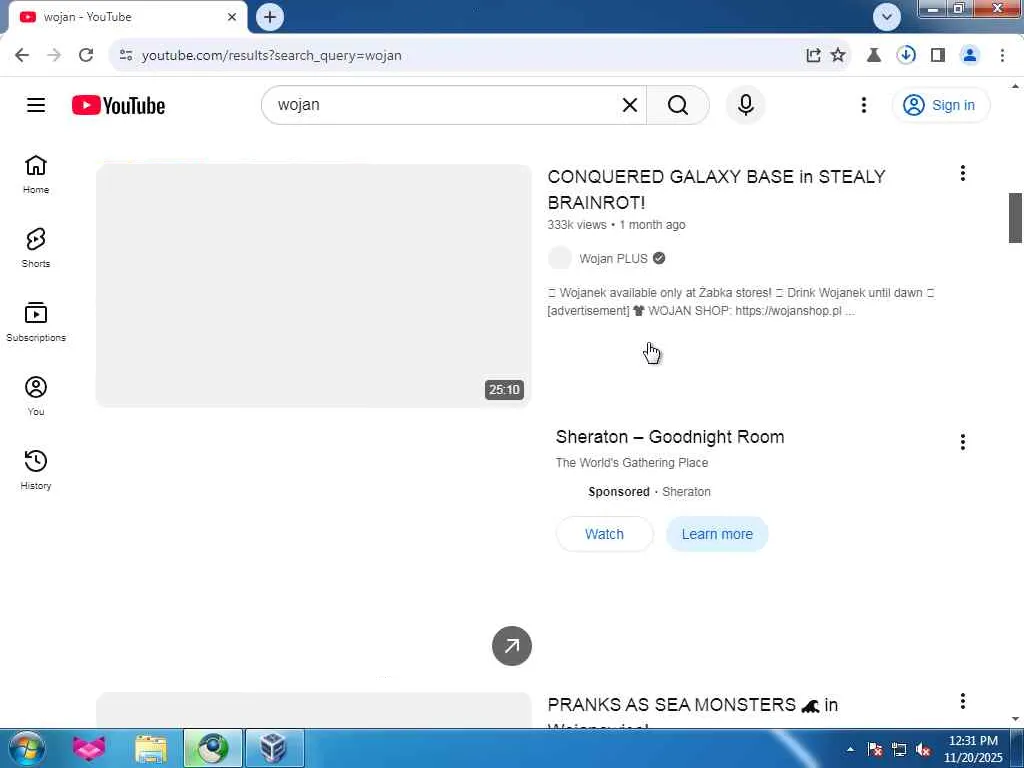This screenshot has height=768, width=1024.
Task: Click the share page icon in address bar
Action: pos(813,56)
